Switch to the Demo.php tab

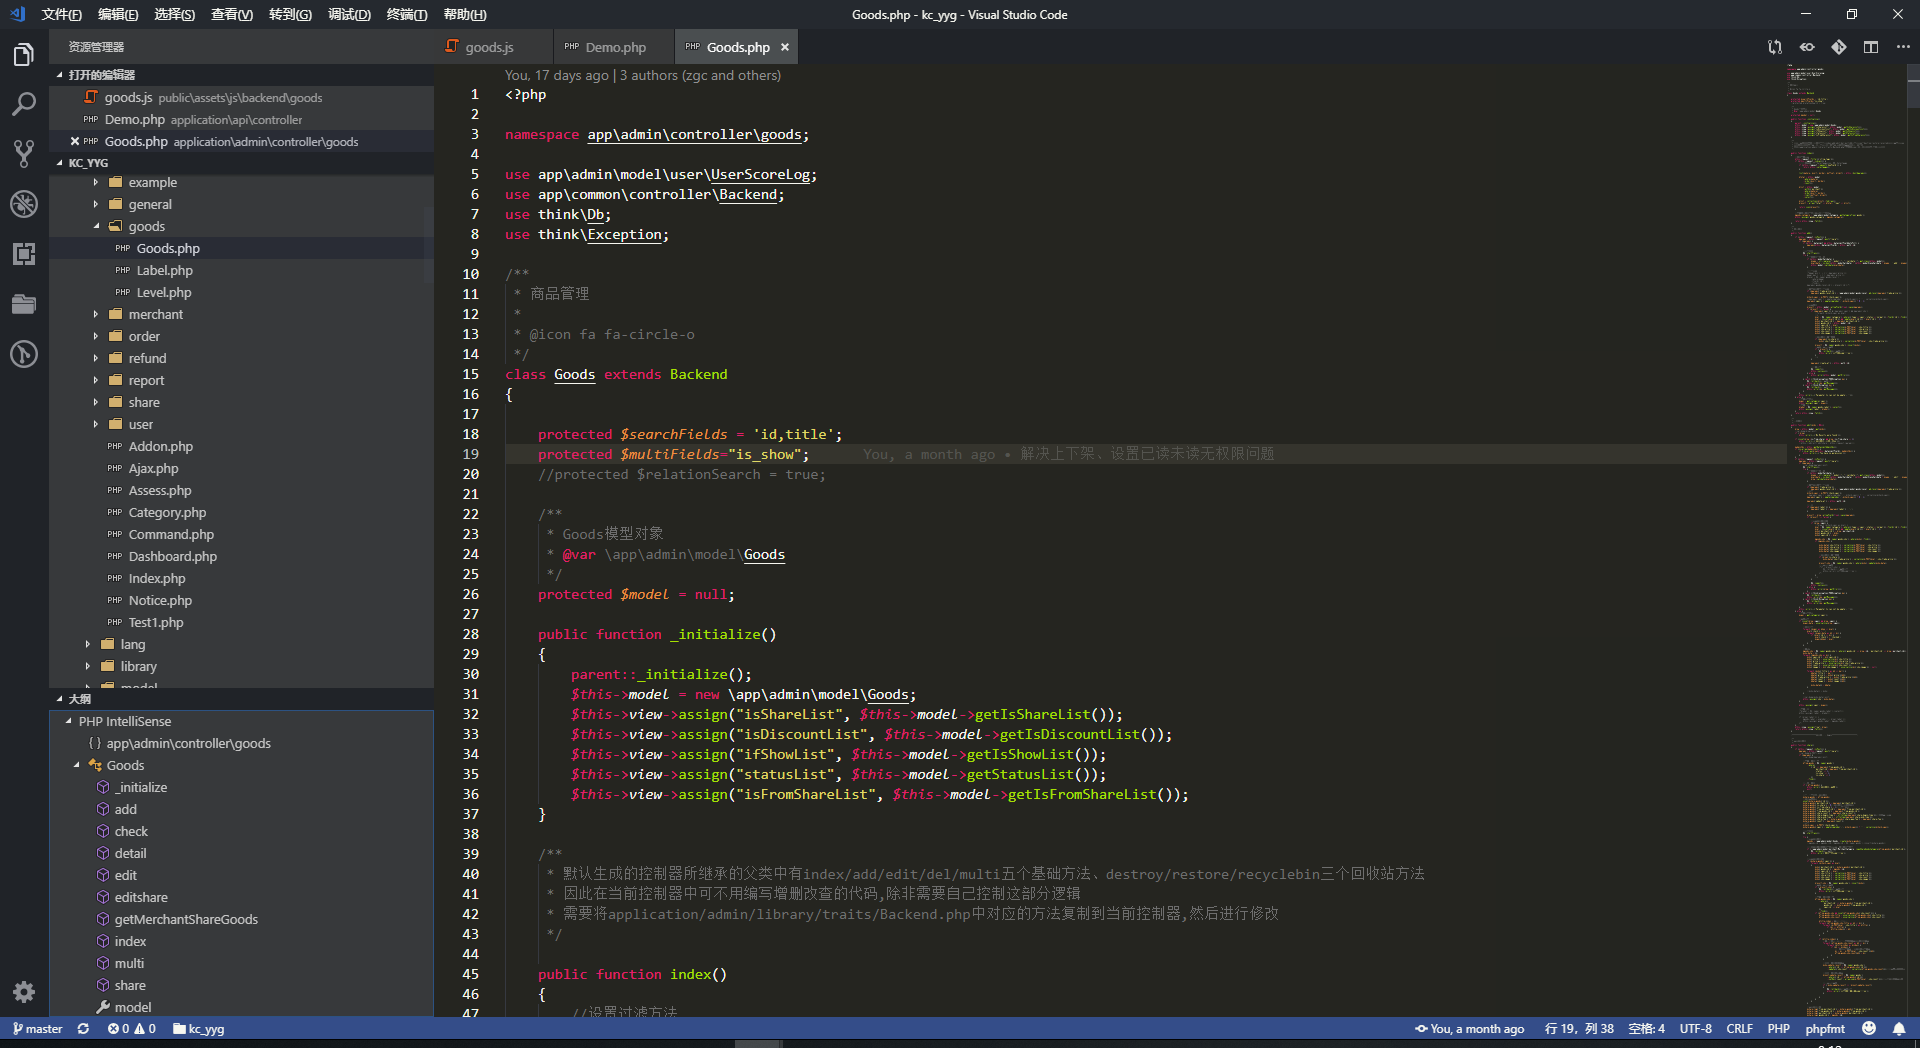tap(615, 47)
